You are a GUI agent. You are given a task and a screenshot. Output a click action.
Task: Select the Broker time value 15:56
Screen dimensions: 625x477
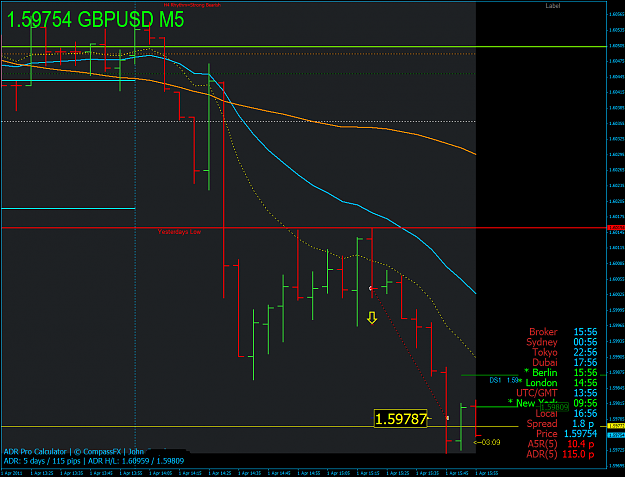pyautogui.click(x=585, y=332)
